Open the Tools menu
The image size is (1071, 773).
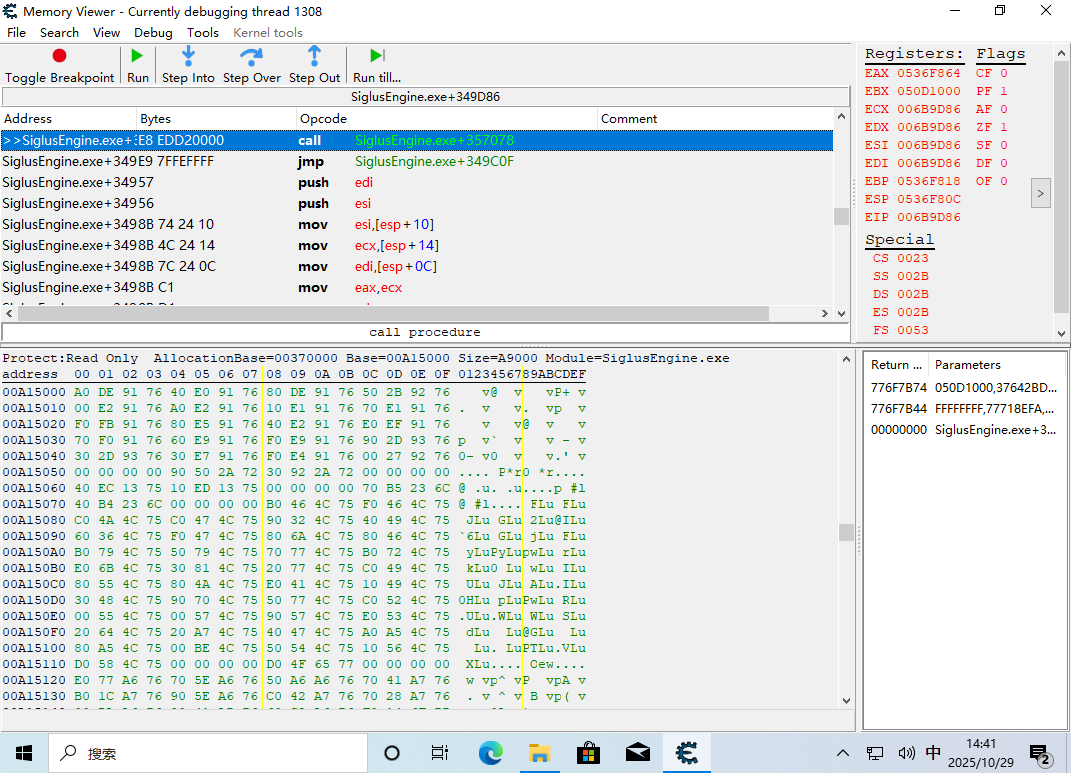tap(202, 32)
